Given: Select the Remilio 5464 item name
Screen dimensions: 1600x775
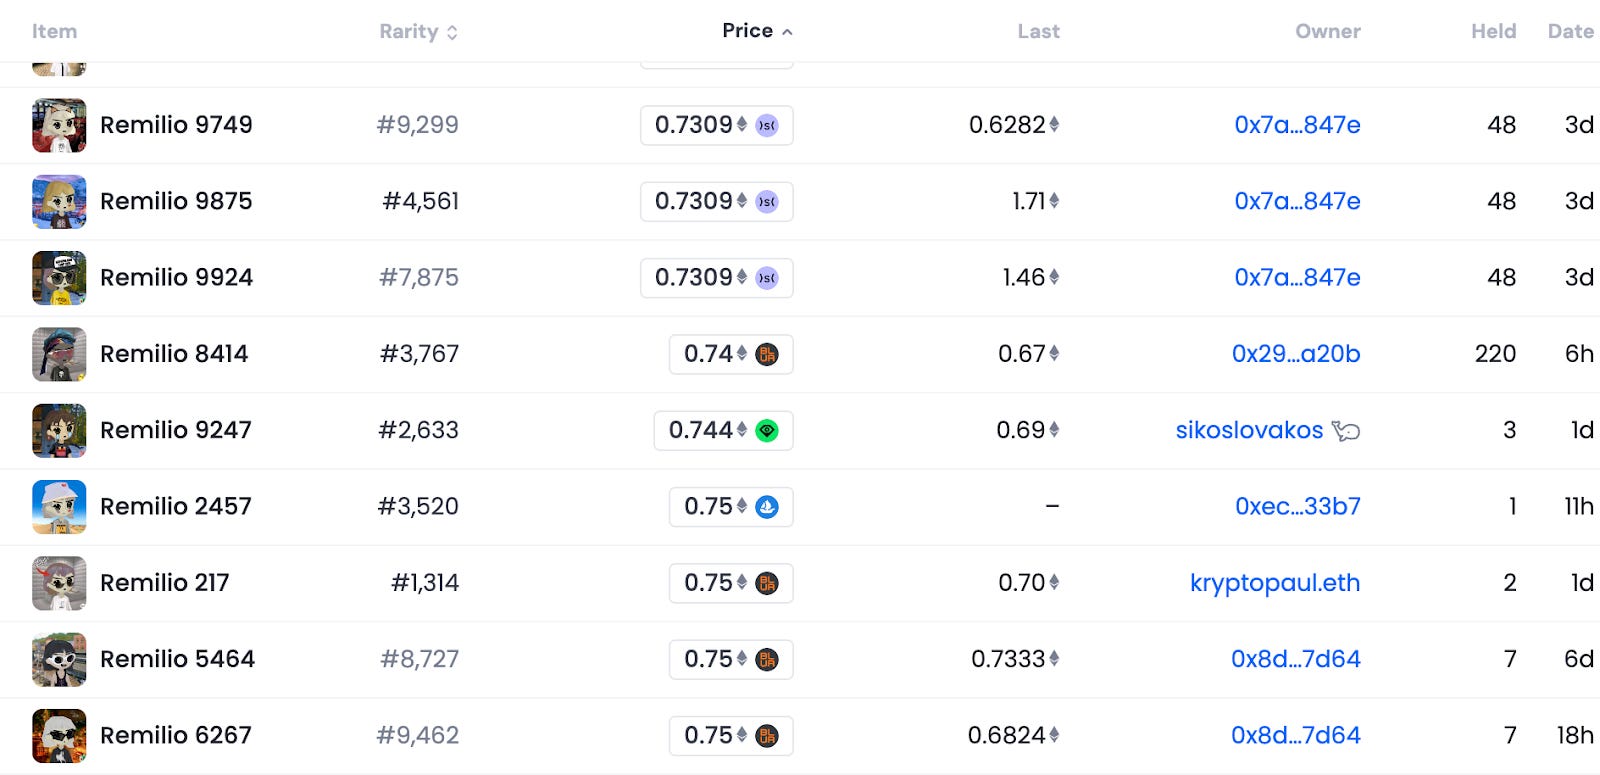Looking at the screenshot, I should 177,659.
